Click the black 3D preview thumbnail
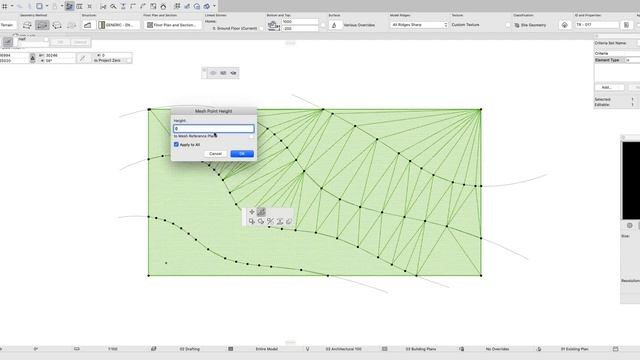Image resolution: width=640 pixels, height=360 pixels. 631,180
